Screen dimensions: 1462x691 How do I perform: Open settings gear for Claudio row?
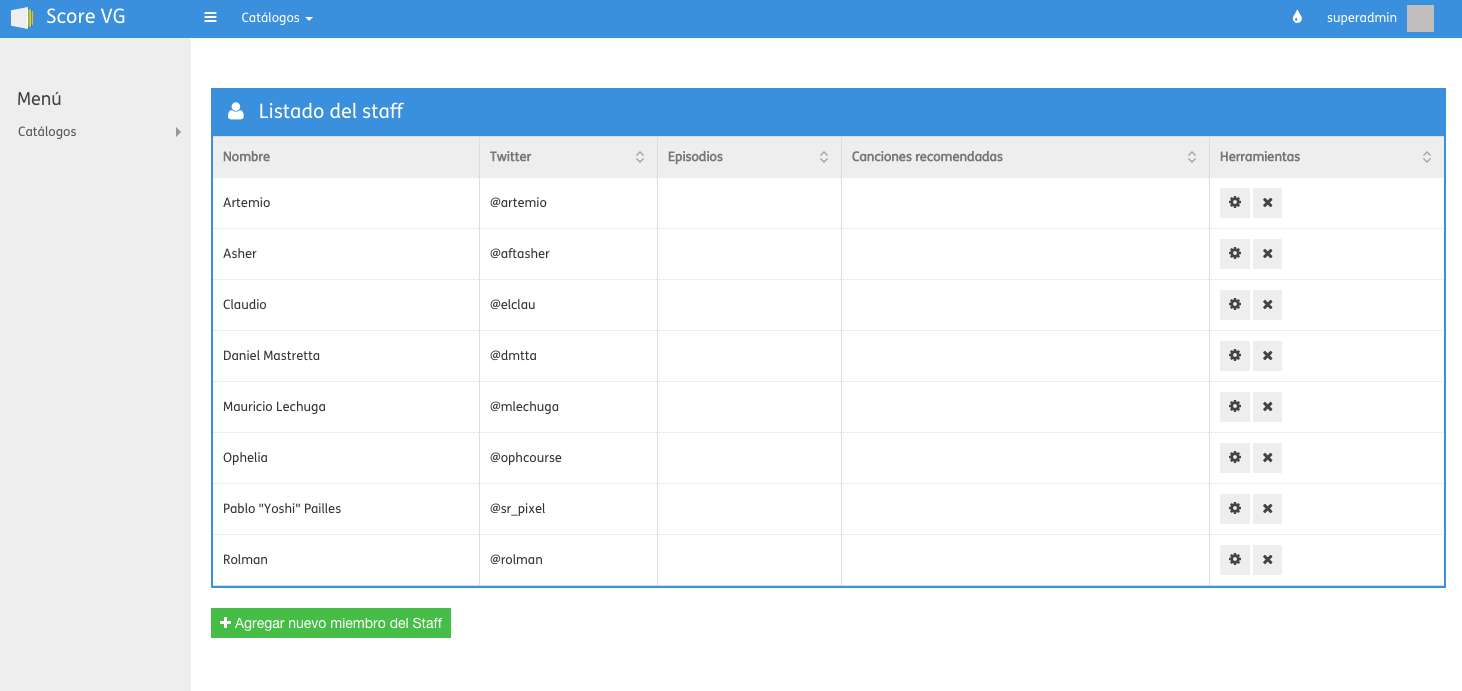[x=1235, y=305]
